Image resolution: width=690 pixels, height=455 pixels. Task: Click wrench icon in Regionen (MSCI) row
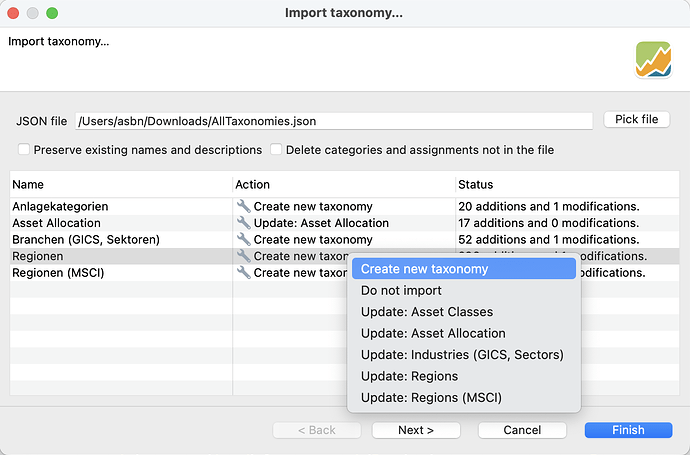pos(243,273)
